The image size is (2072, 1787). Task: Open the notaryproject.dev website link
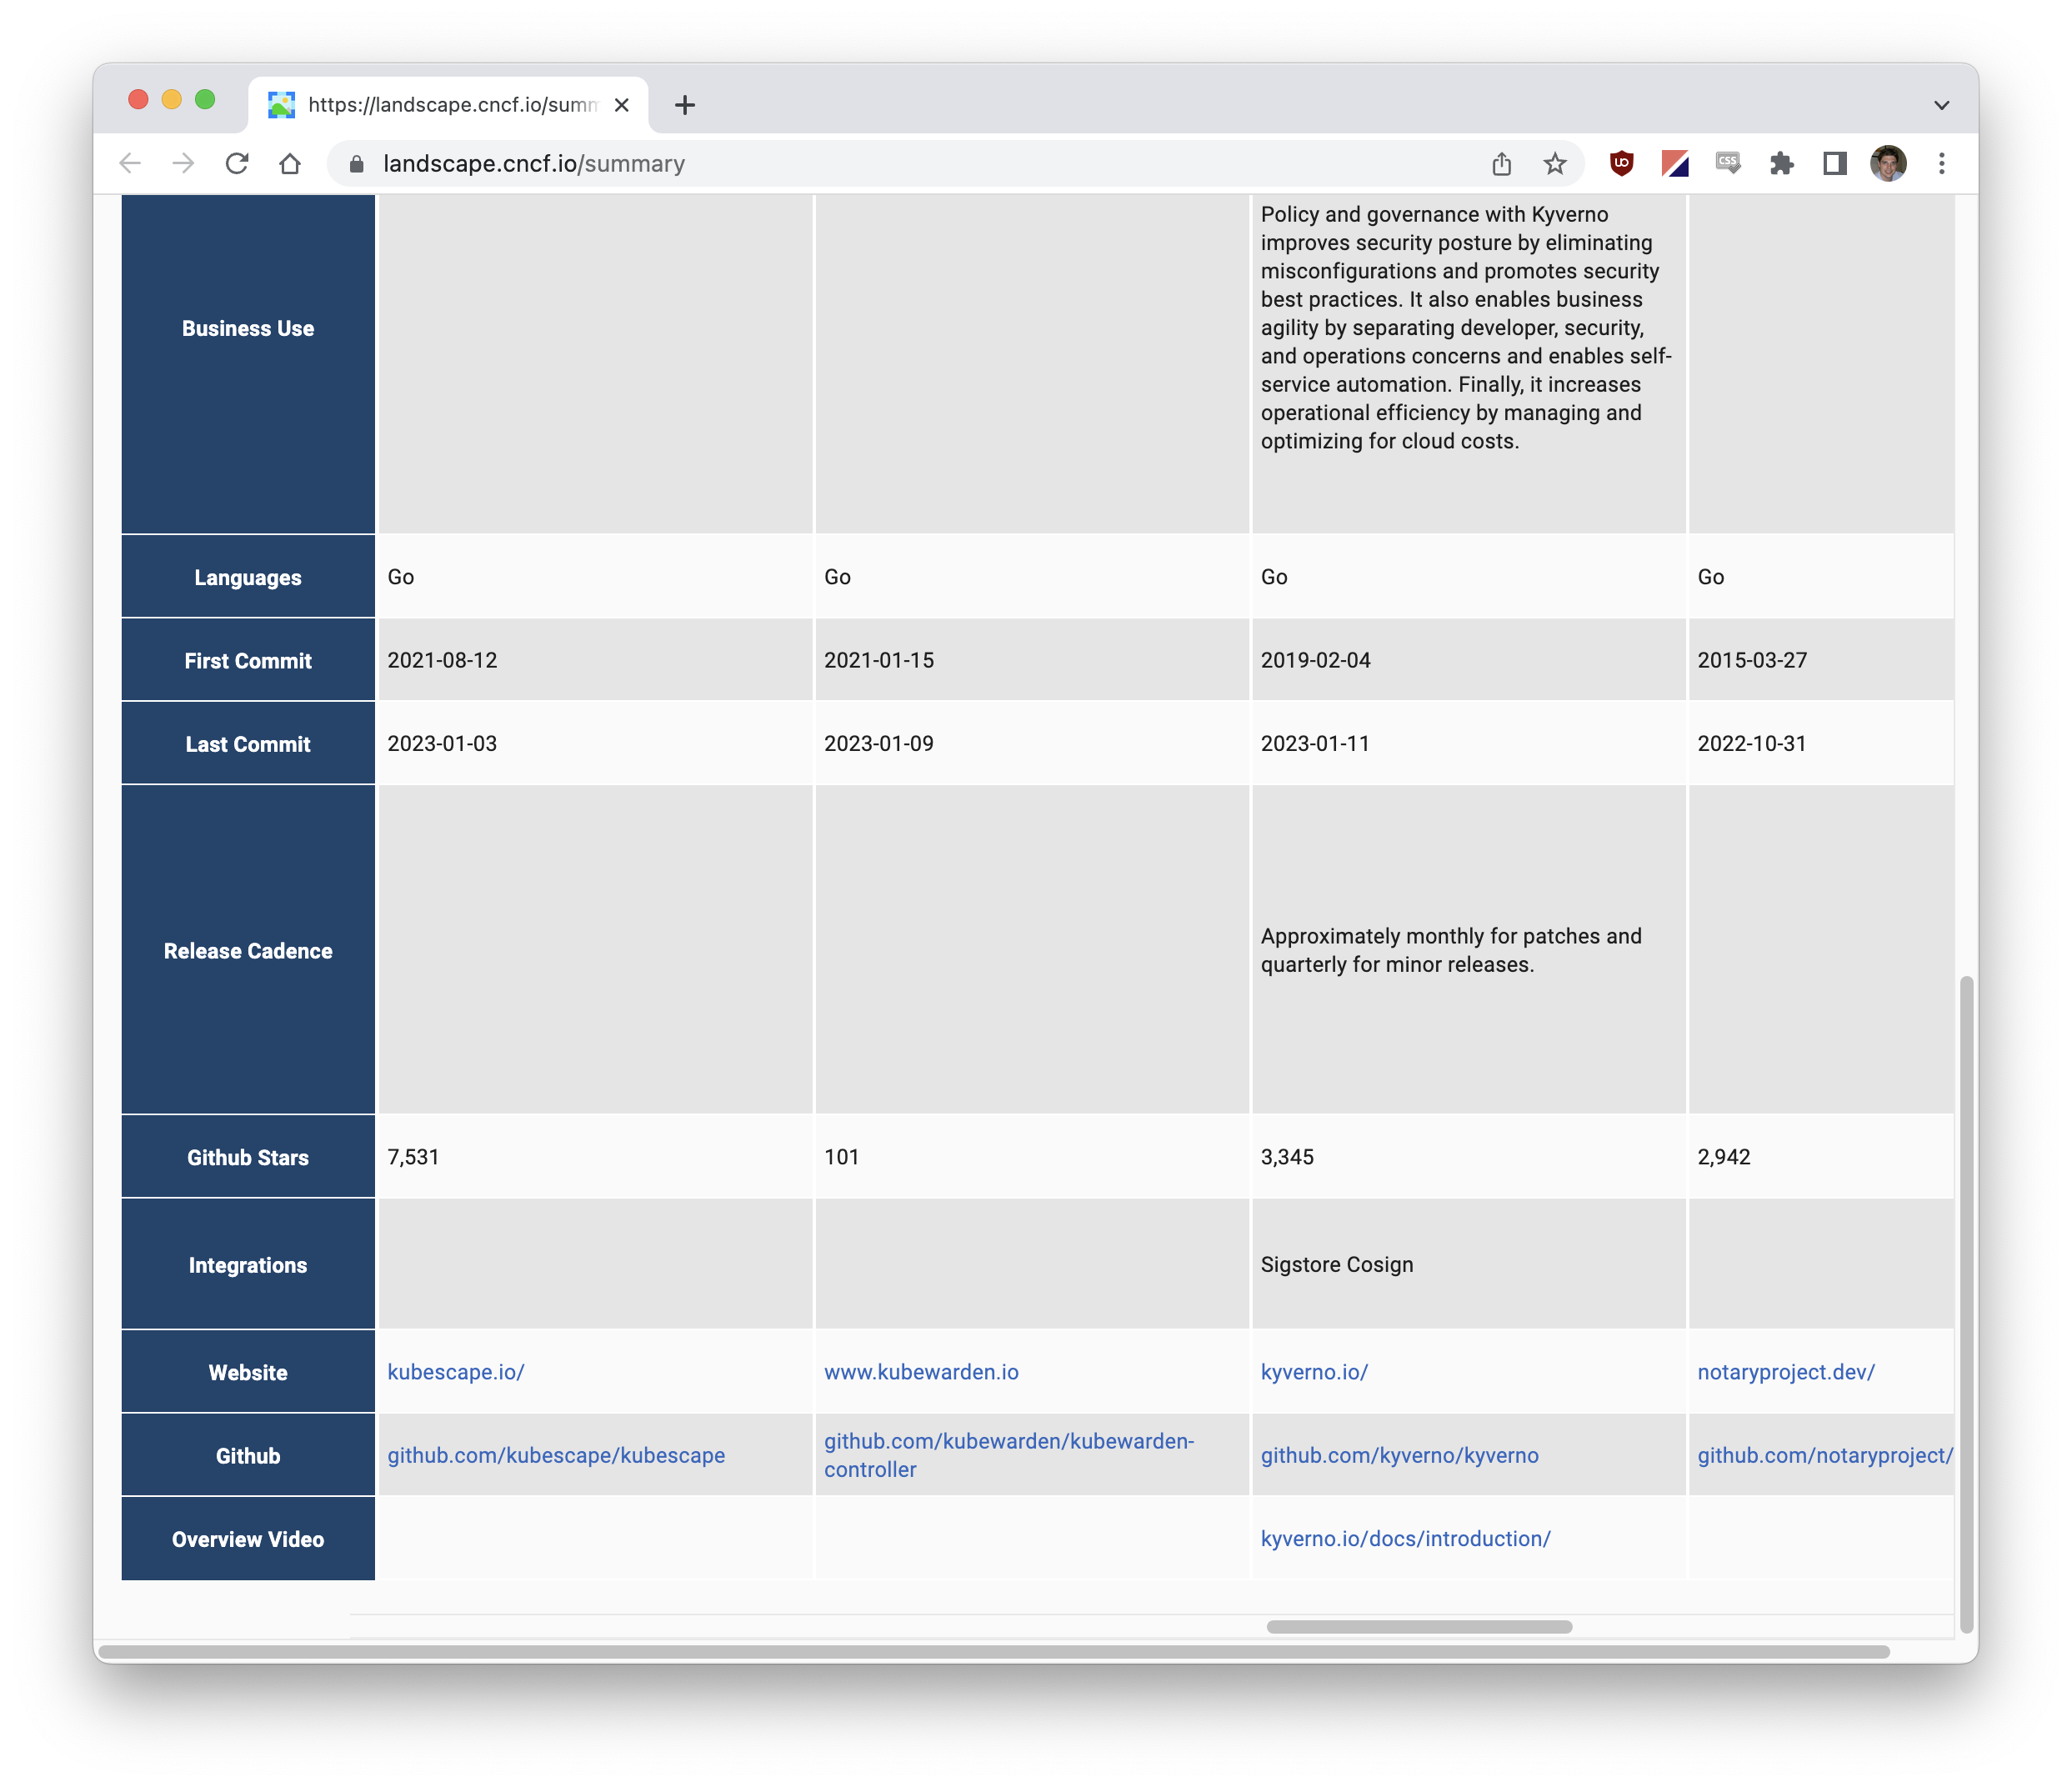pyautogui.click(x=1787, y=1372)
